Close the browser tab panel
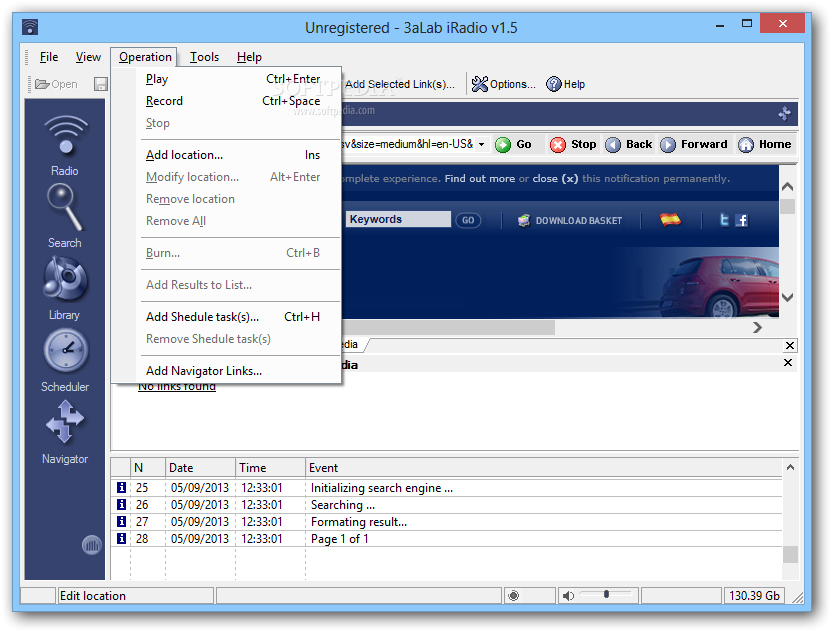 pyautogui.click(x=790, y=345)
